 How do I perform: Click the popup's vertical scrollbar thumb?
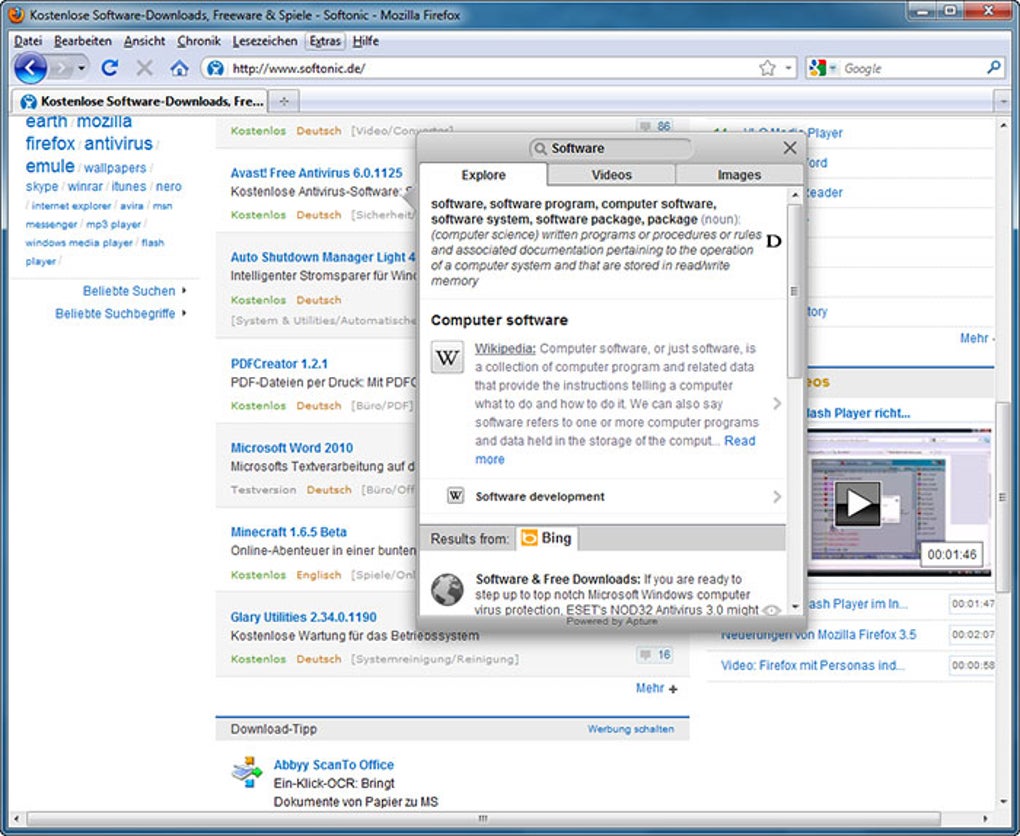pos(794,291)
